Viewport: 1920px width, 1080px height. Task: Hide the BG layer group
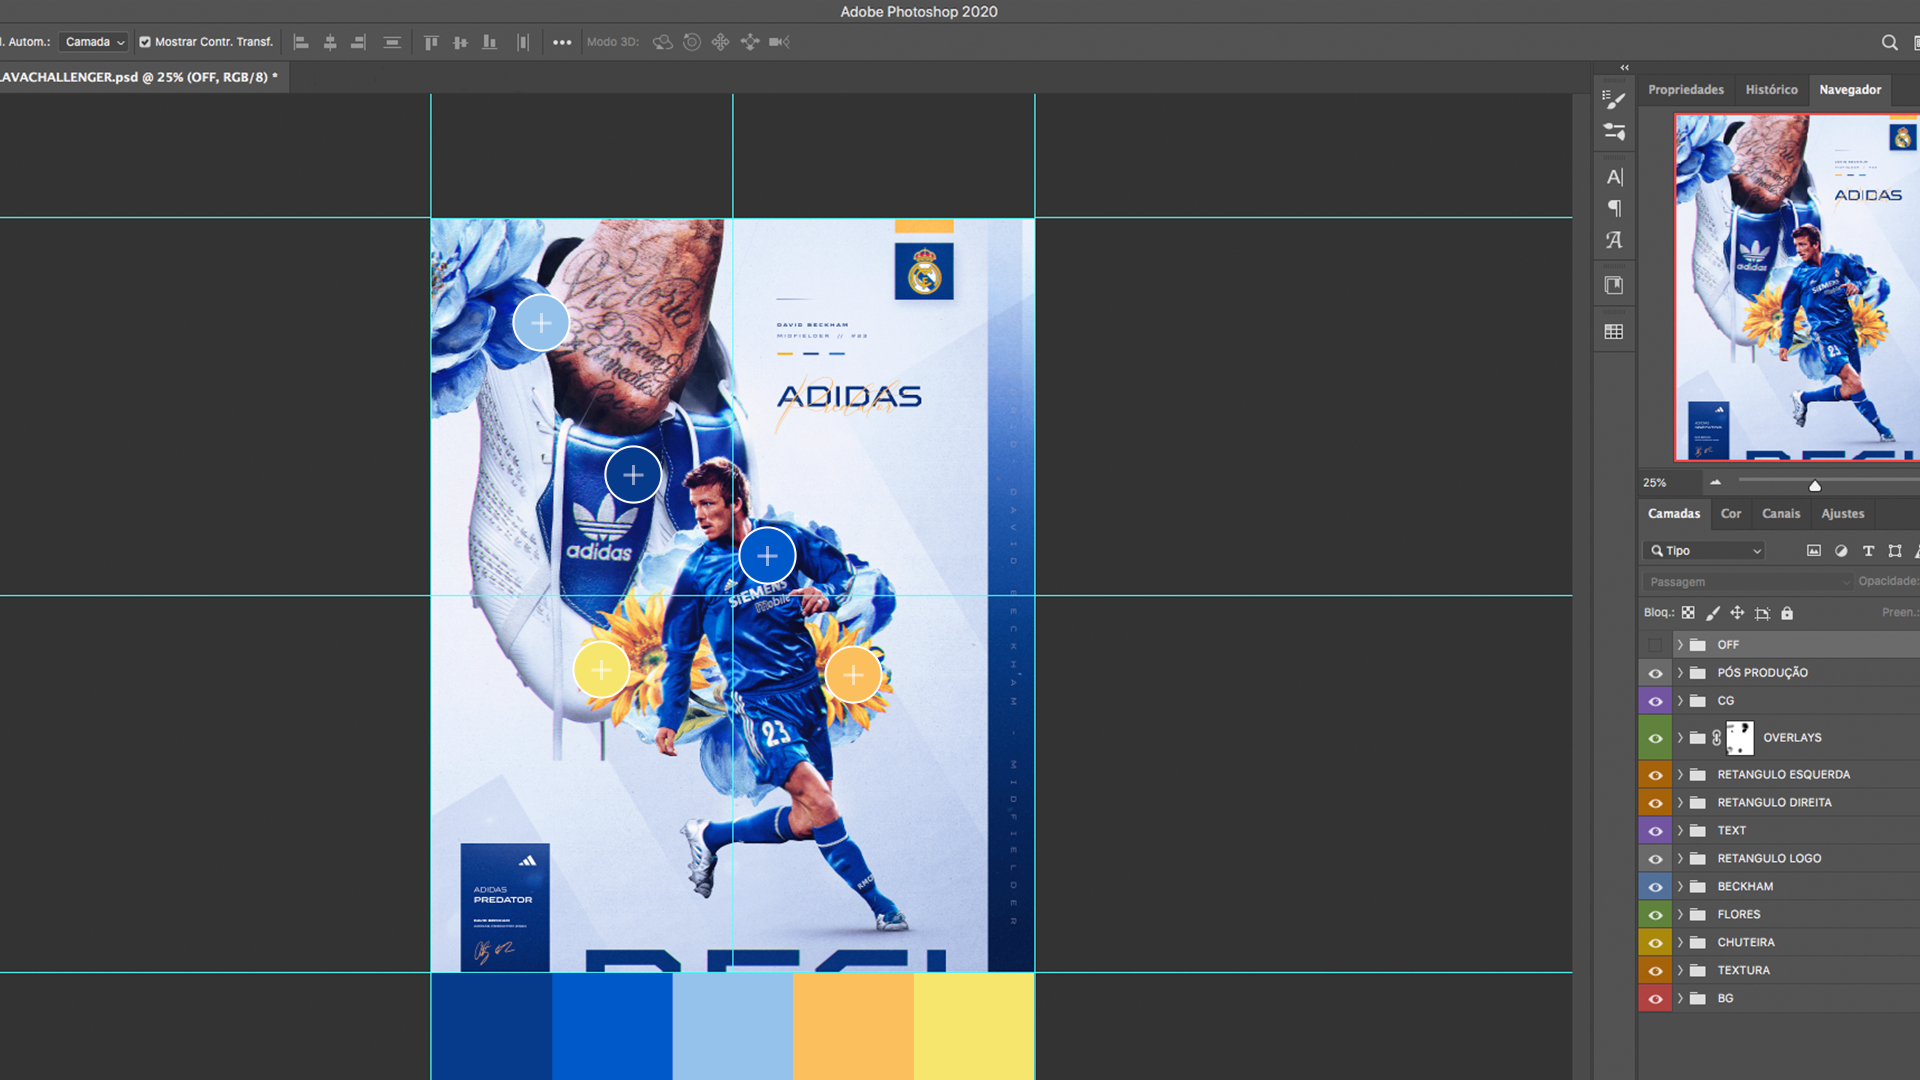pos(1655,999)
